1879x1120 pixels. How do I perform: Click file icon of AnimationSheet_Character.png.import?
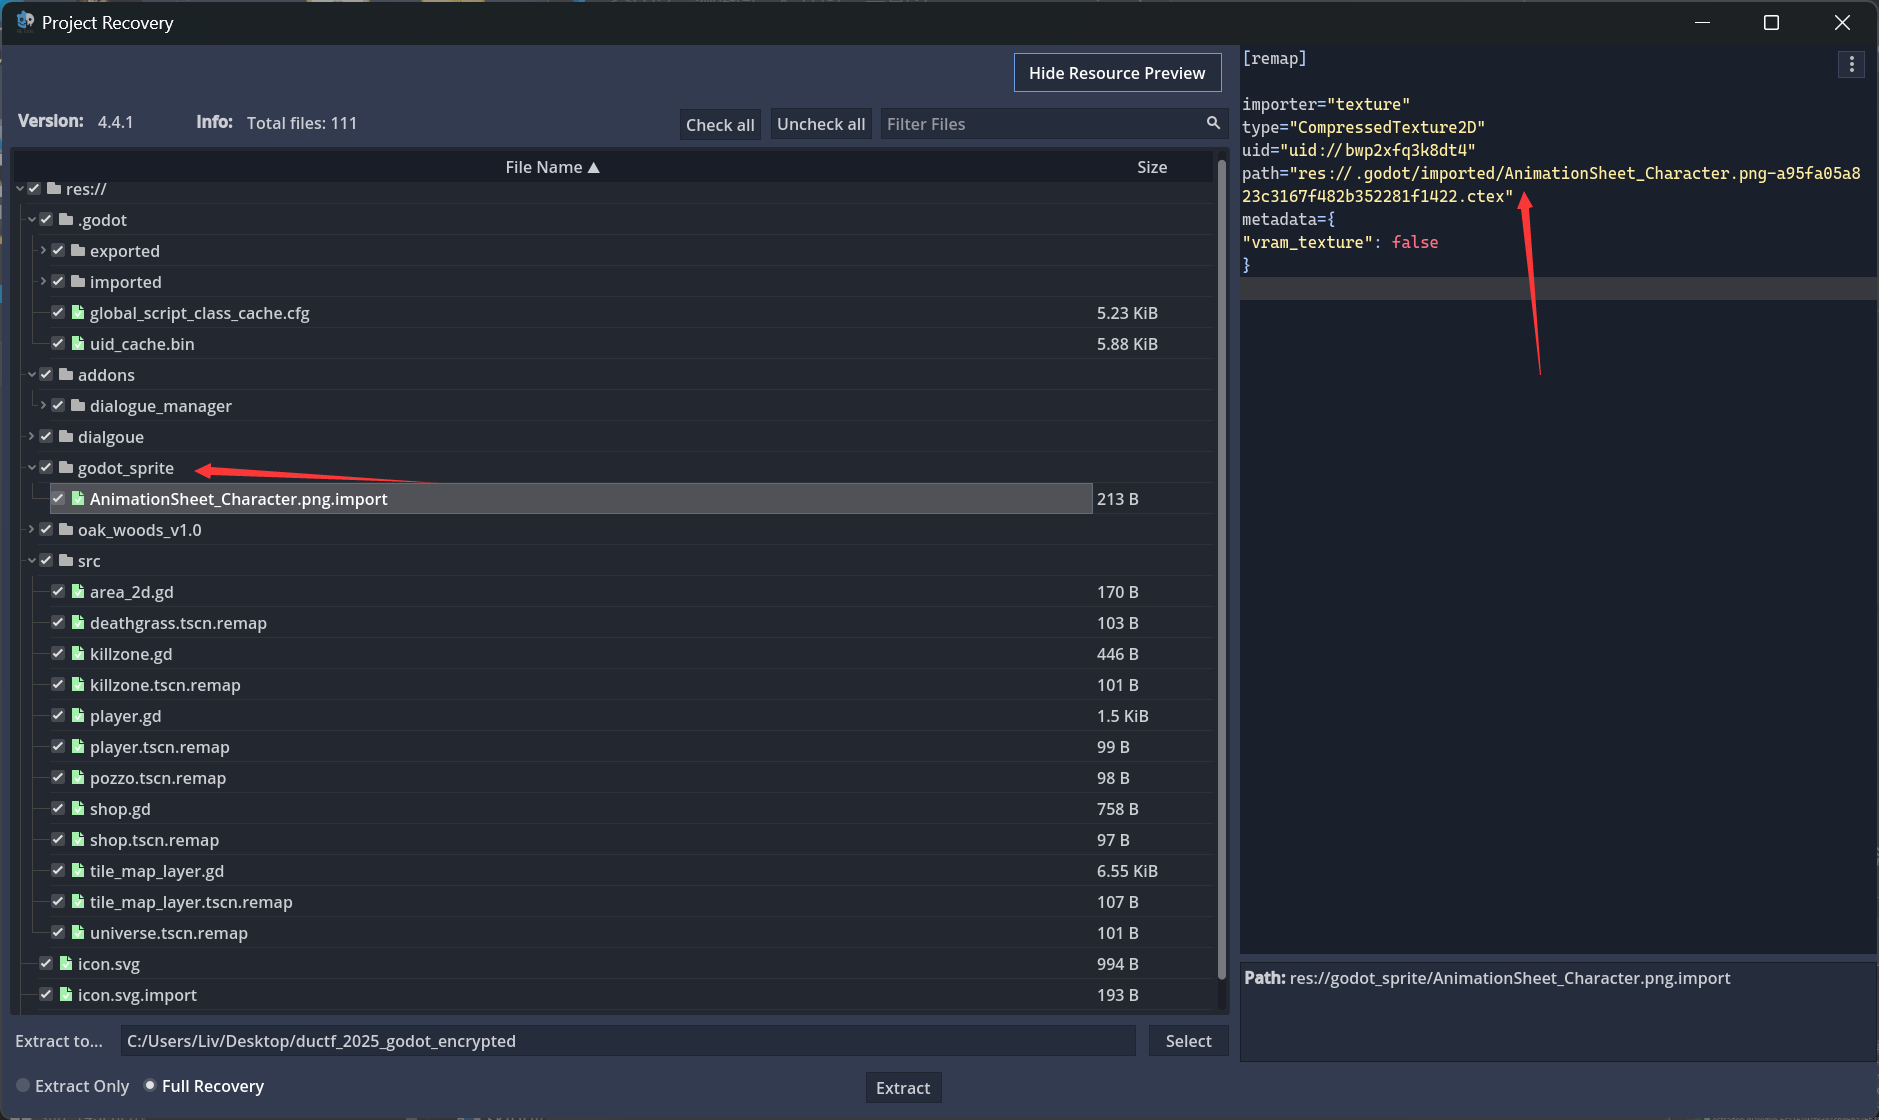pos(78,498)
